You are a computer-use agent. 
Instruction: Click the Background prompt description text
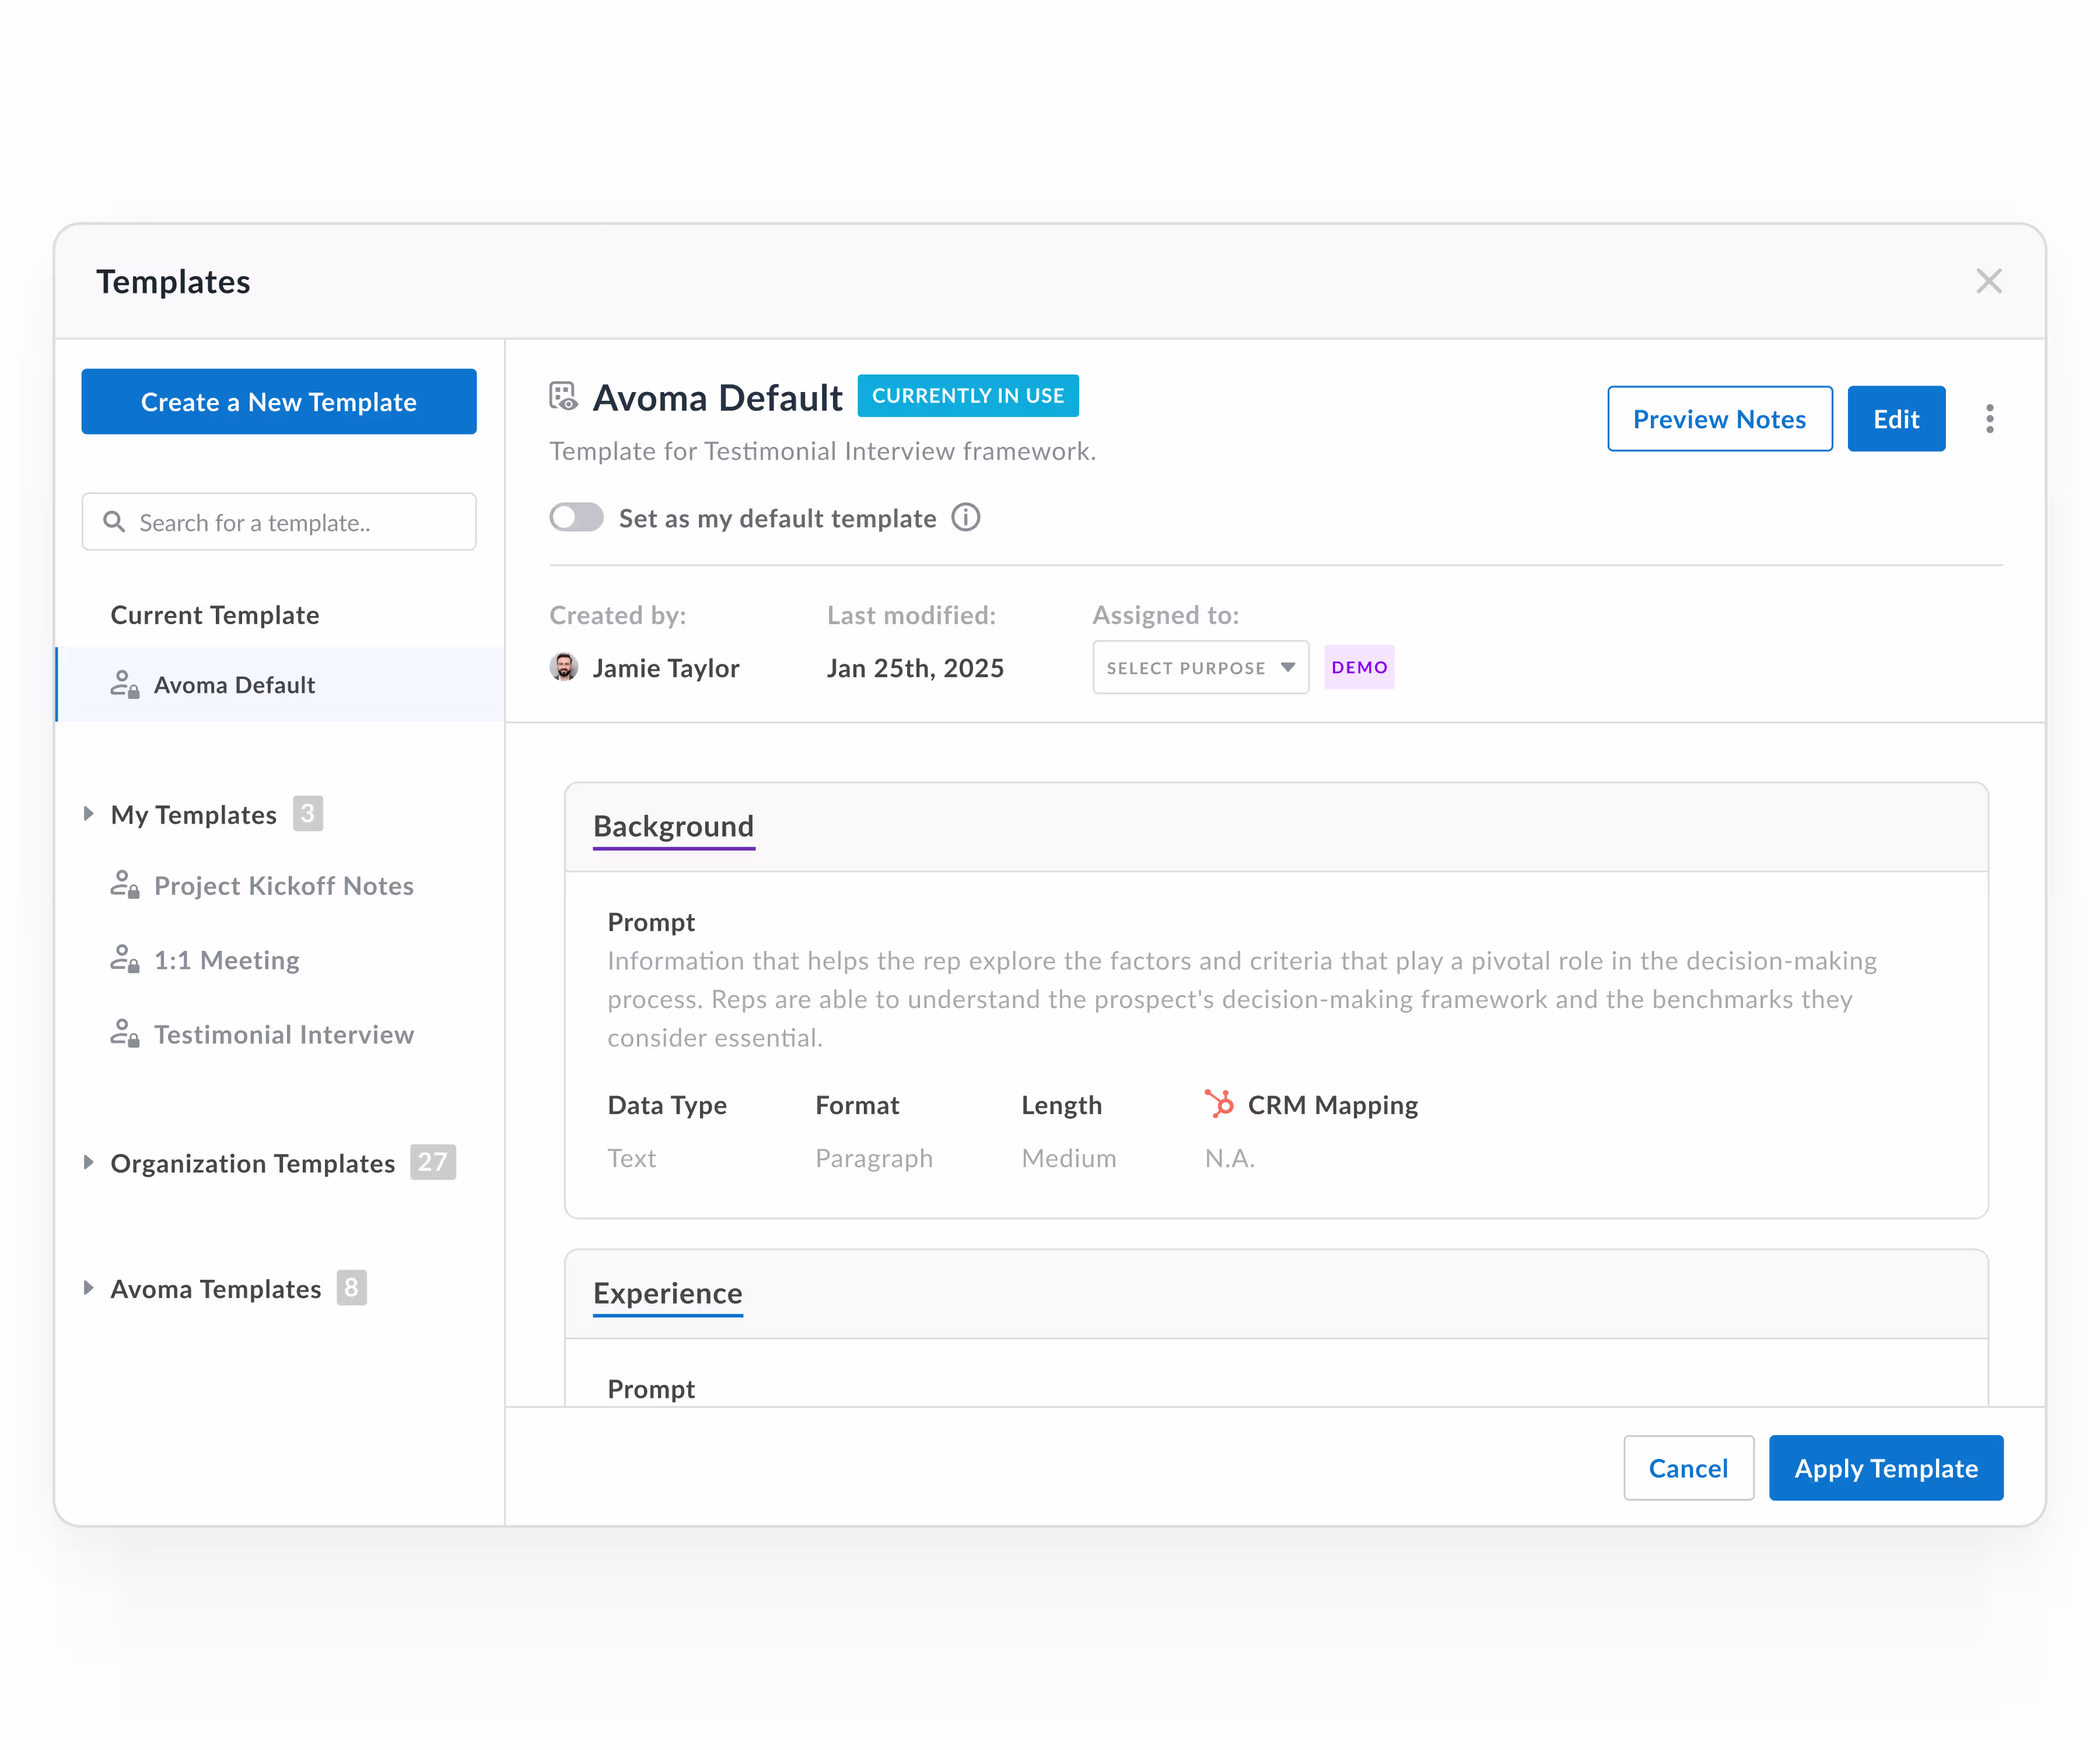(x=1242, y=999)
